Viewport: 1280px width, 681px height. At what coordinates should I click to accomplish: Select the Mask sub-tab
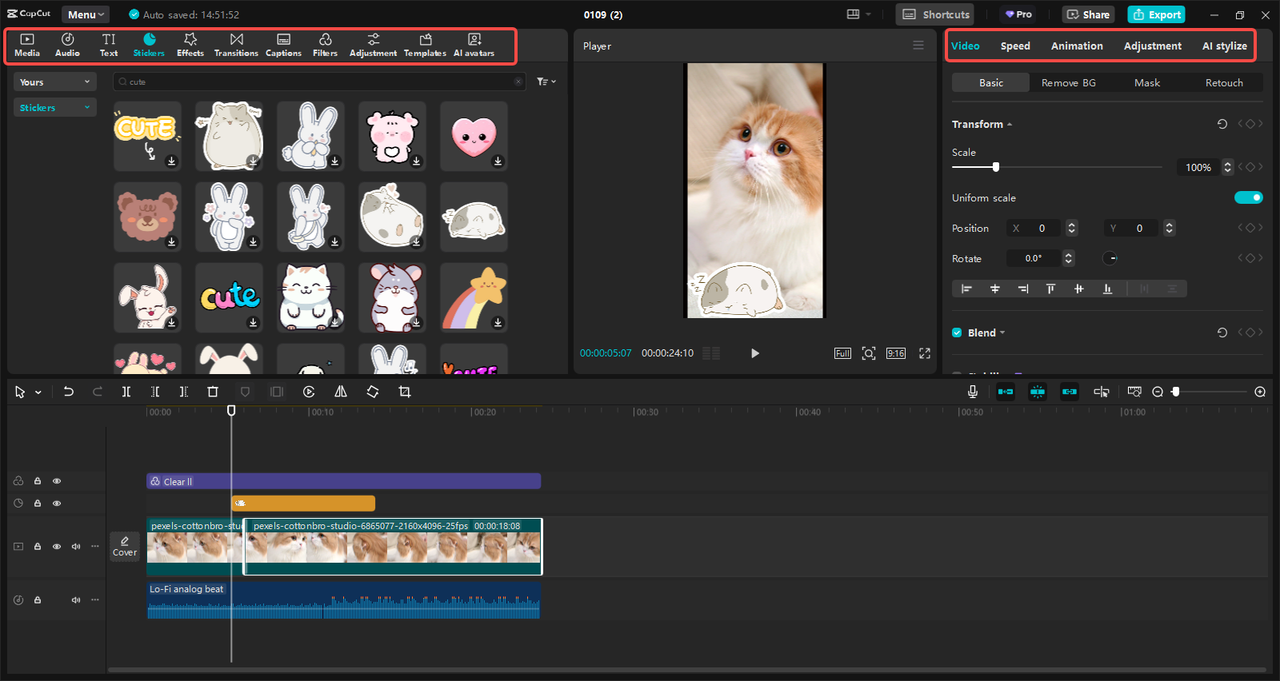coord(1147,83)
